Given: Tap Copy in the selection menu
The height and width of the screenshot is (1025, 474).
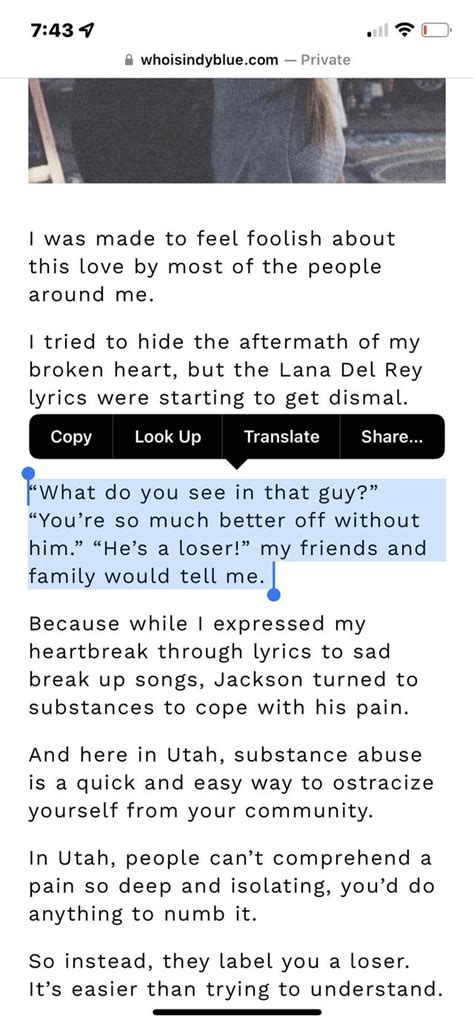Looking at the screenshot, I should (71, 437).
